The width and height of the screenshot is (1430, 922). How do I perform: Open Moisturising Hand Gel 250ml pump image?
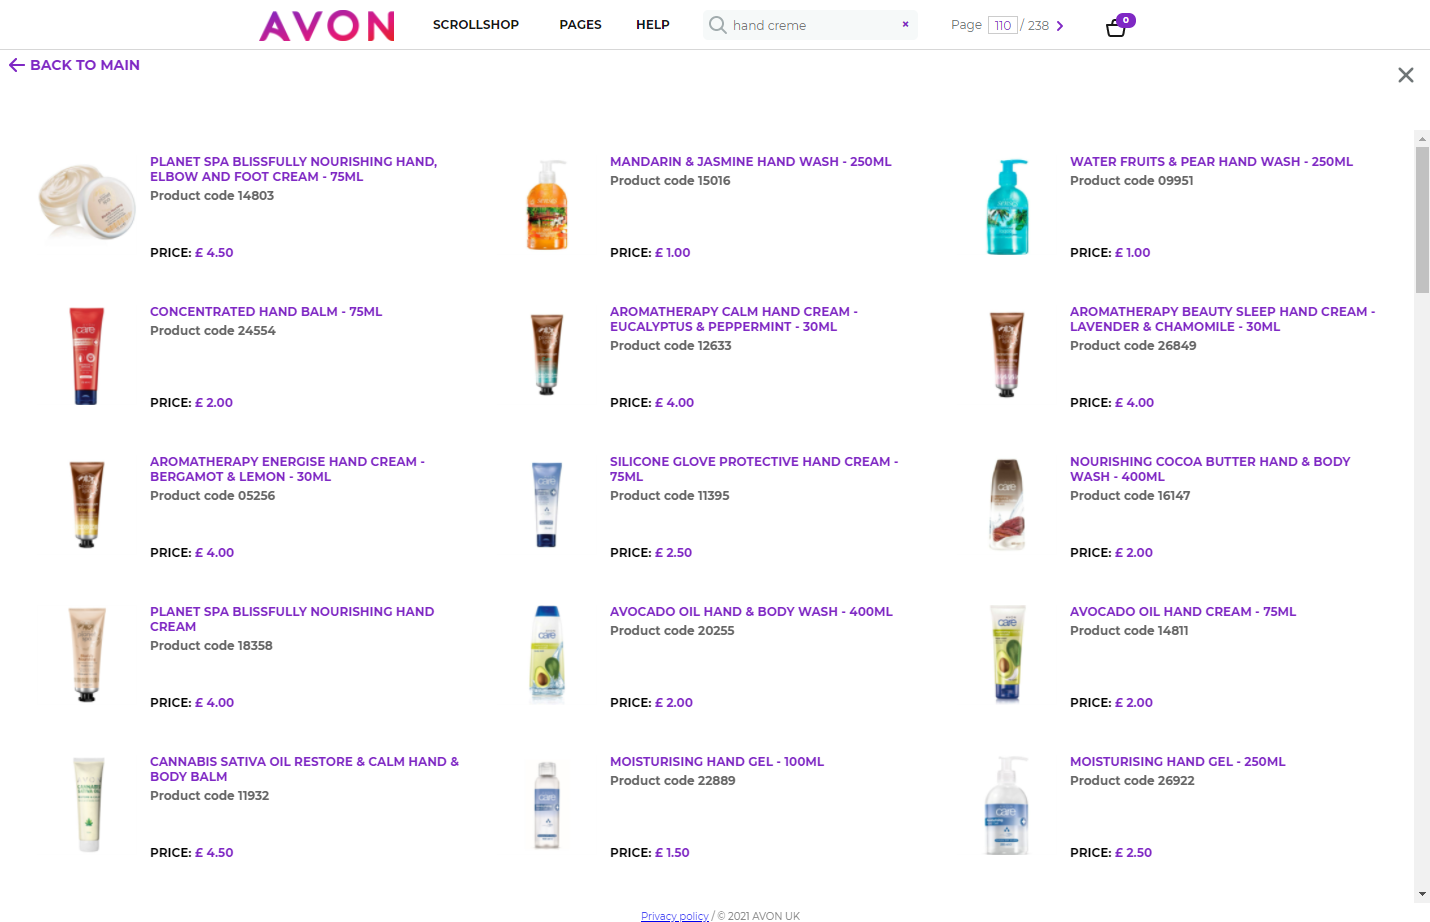pos(1007,806)
